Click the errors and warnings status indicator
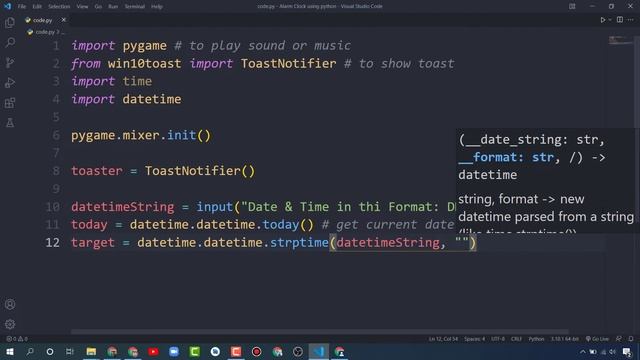Screen dimensions: 640x360 (17, 339)
